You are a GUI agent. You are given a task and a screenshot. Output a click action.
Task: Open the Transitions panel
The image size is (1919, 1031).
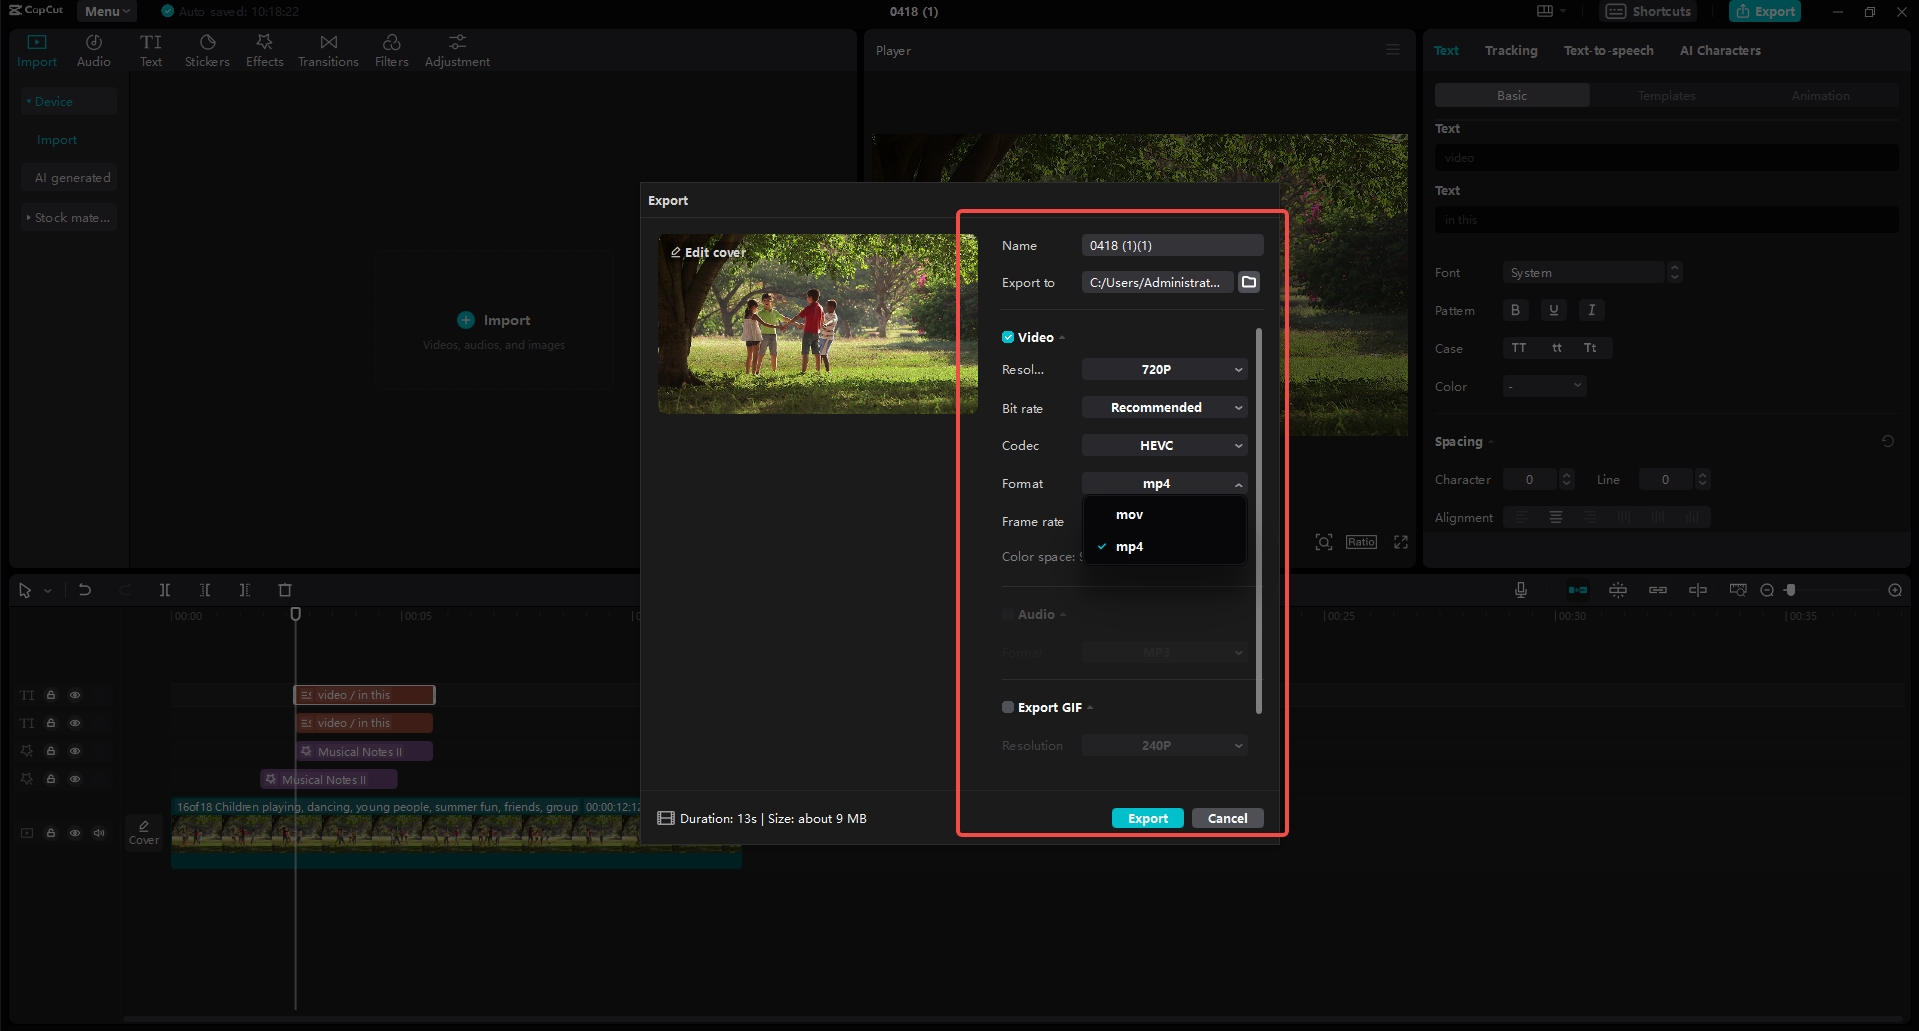pyautogui.click(x=328, y=49)
